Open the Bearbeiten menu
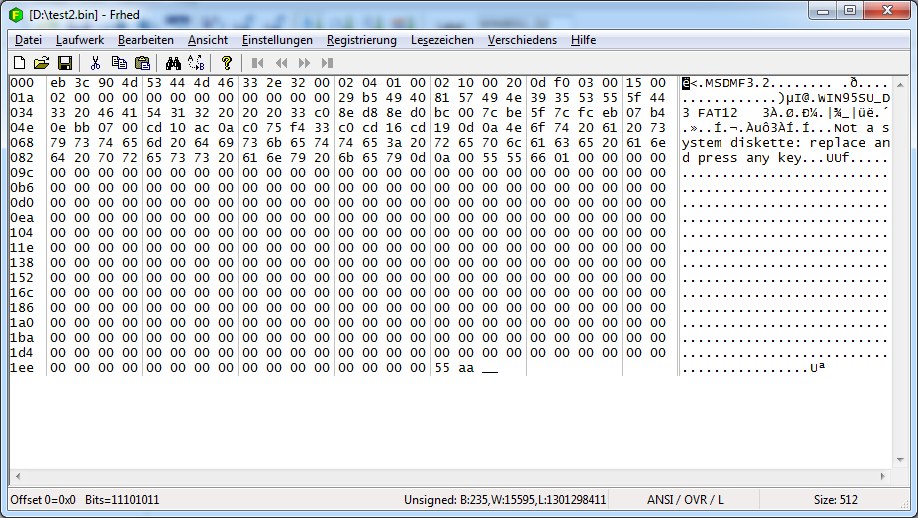 pos(145,40)
